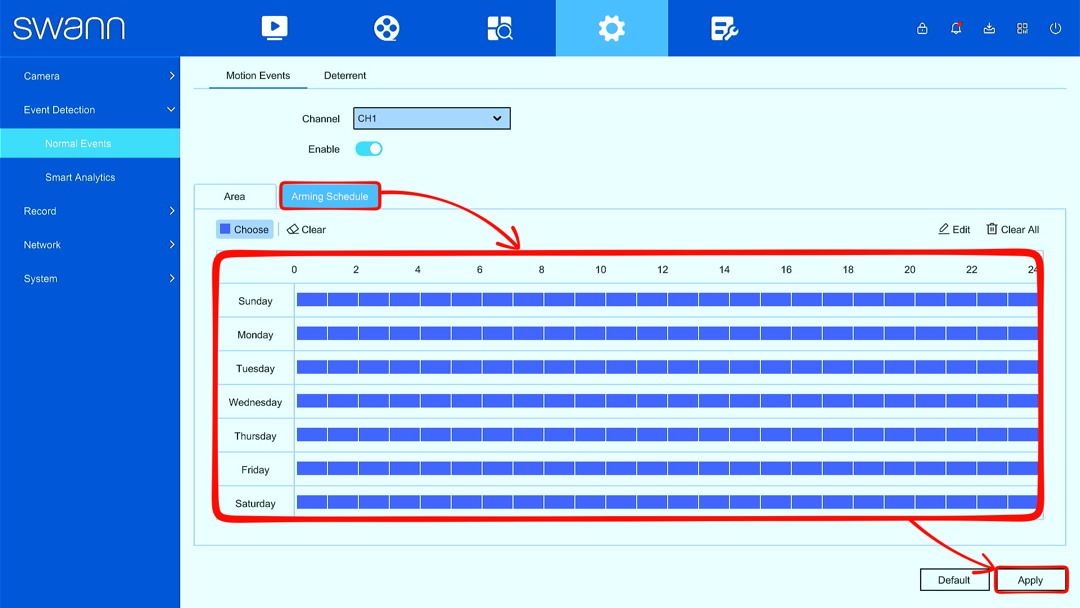Click the download icon in header
This screenshot has width=1080, height=608.
pos(989,28)
